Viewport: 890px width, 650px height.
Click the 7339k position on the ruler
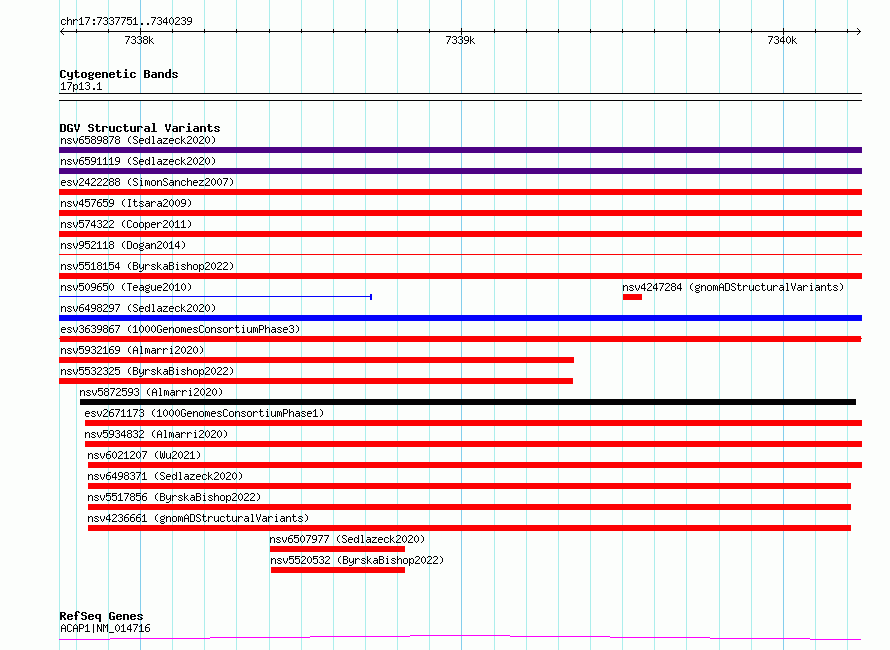[459, 40]
